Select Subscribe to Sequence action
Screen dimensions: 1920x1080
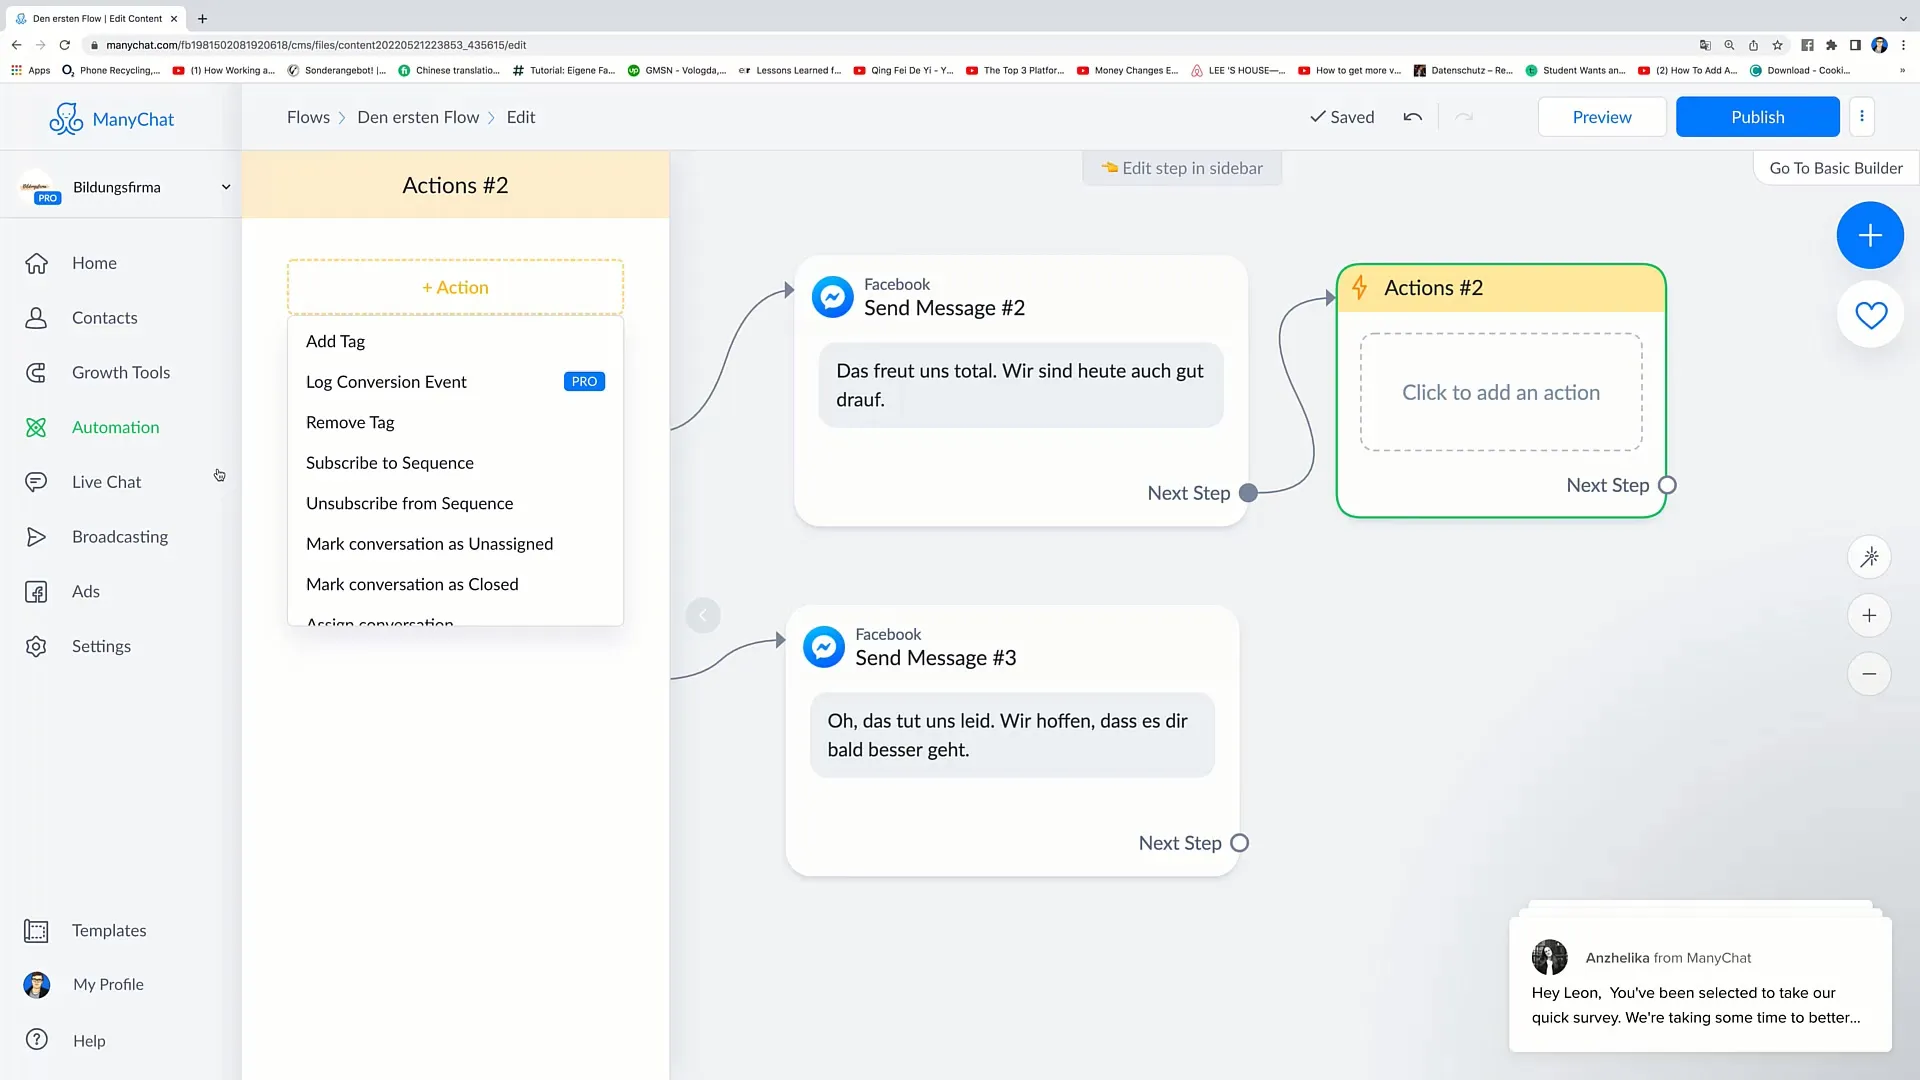coord(389,462)
